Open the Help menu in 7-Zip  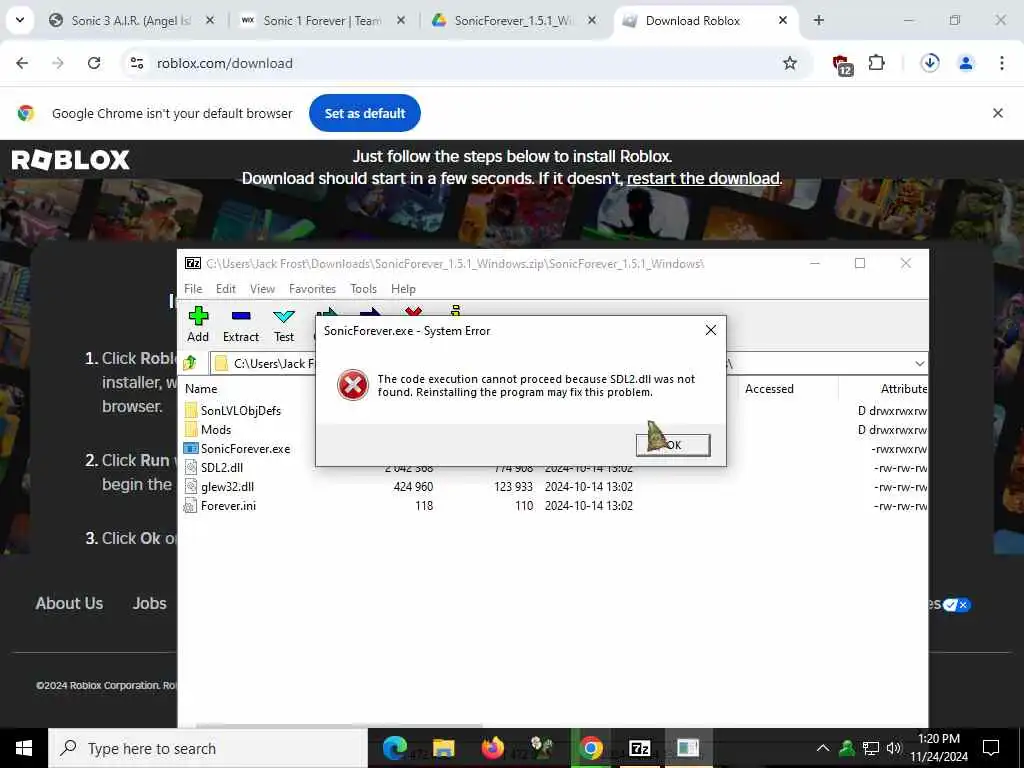[403, 289]
